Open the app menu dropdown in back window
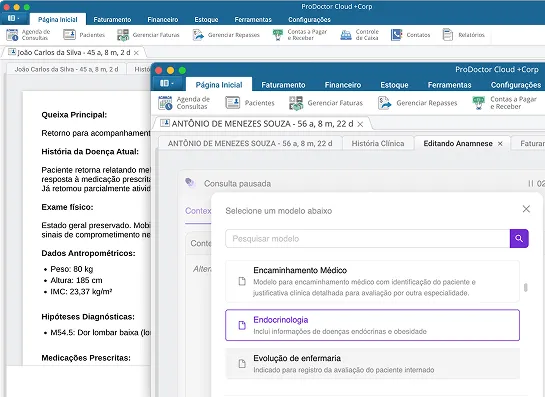Viewport: 545px width, 397px height. (x=14, y=18)
